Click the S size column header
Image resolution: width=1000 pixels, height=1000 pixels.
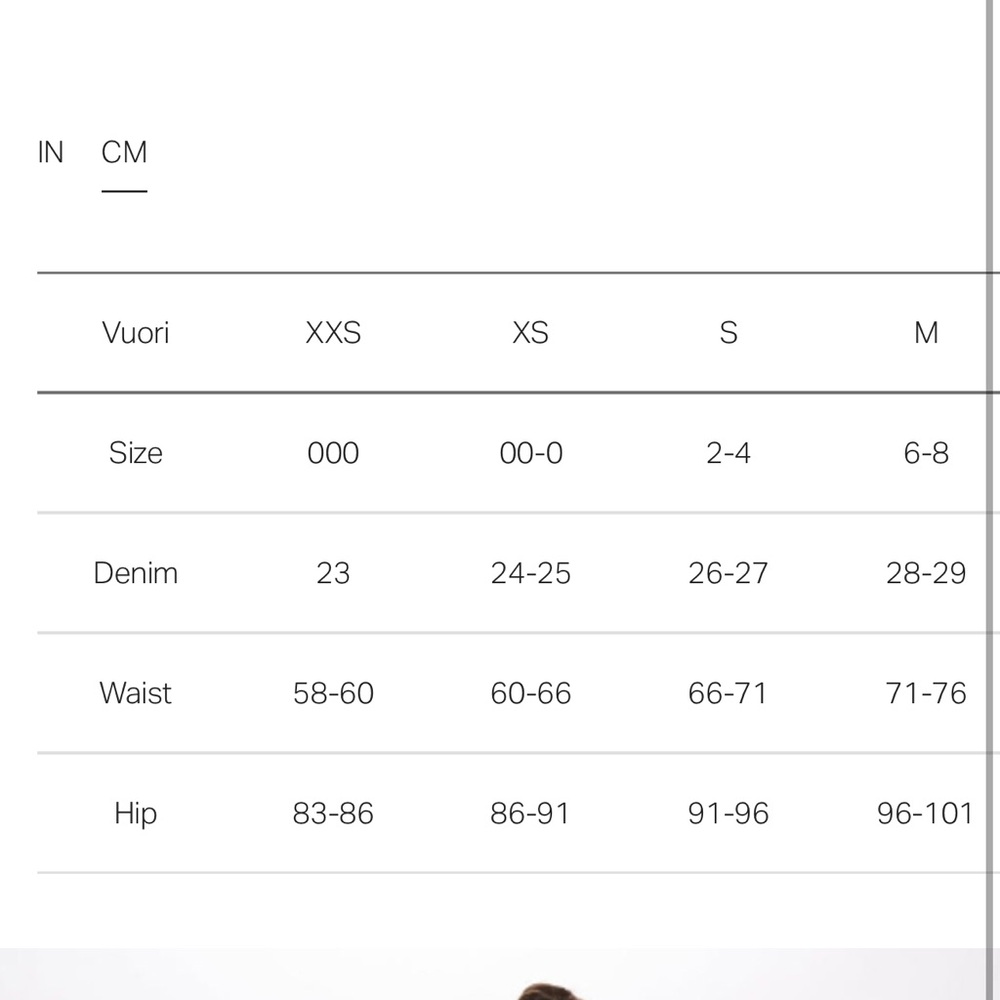click(x=728, y=333)
